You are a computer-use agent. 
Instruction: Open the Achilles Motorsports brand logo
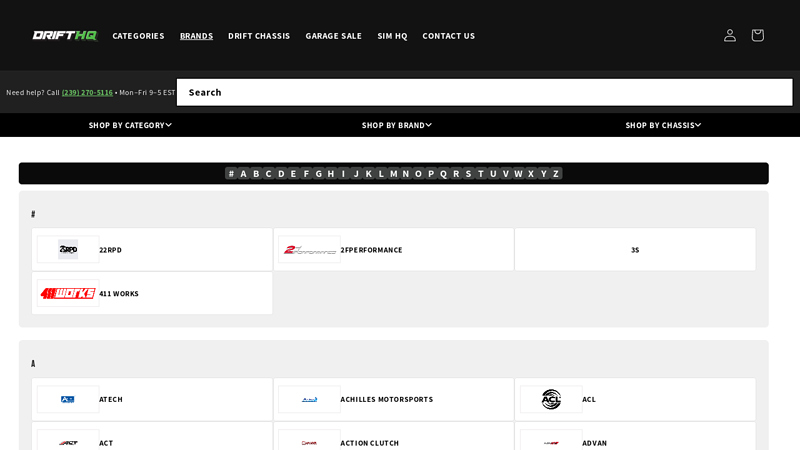[309, 399]
